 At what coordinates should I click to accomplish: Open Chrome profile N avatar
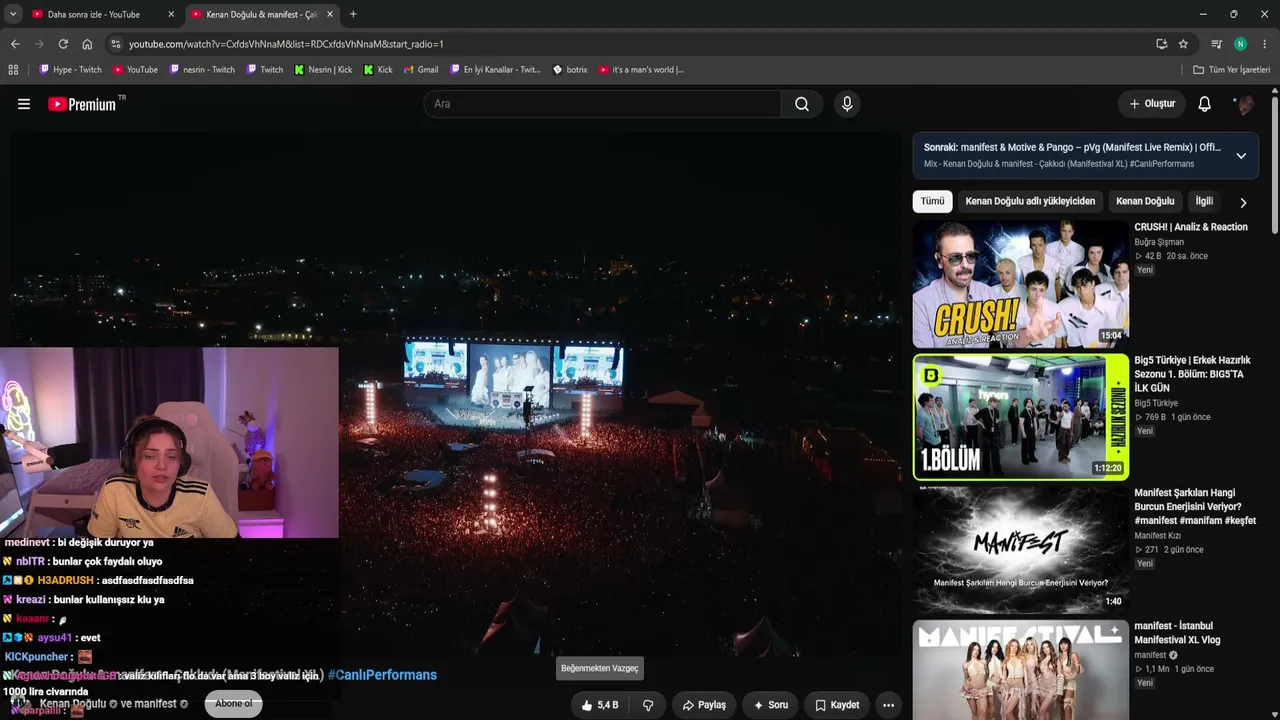(1240, 44)
